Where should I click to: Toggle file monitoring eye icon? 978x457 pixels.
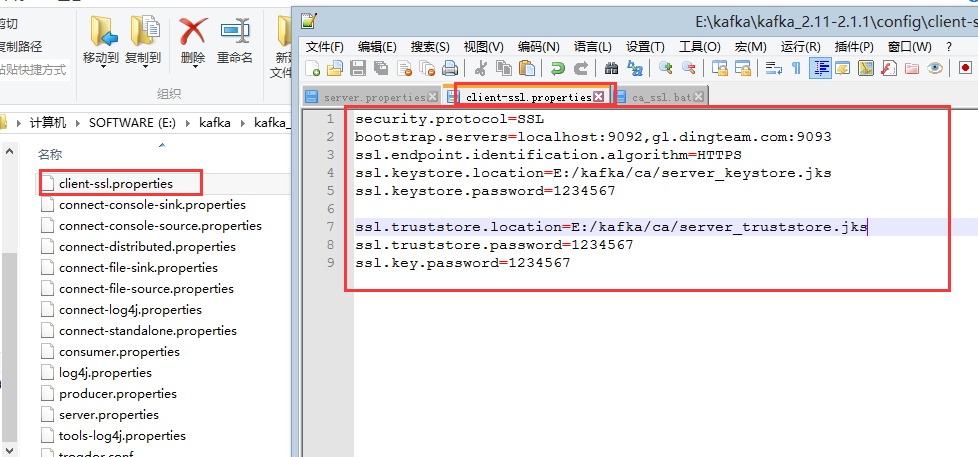[934, 69]
